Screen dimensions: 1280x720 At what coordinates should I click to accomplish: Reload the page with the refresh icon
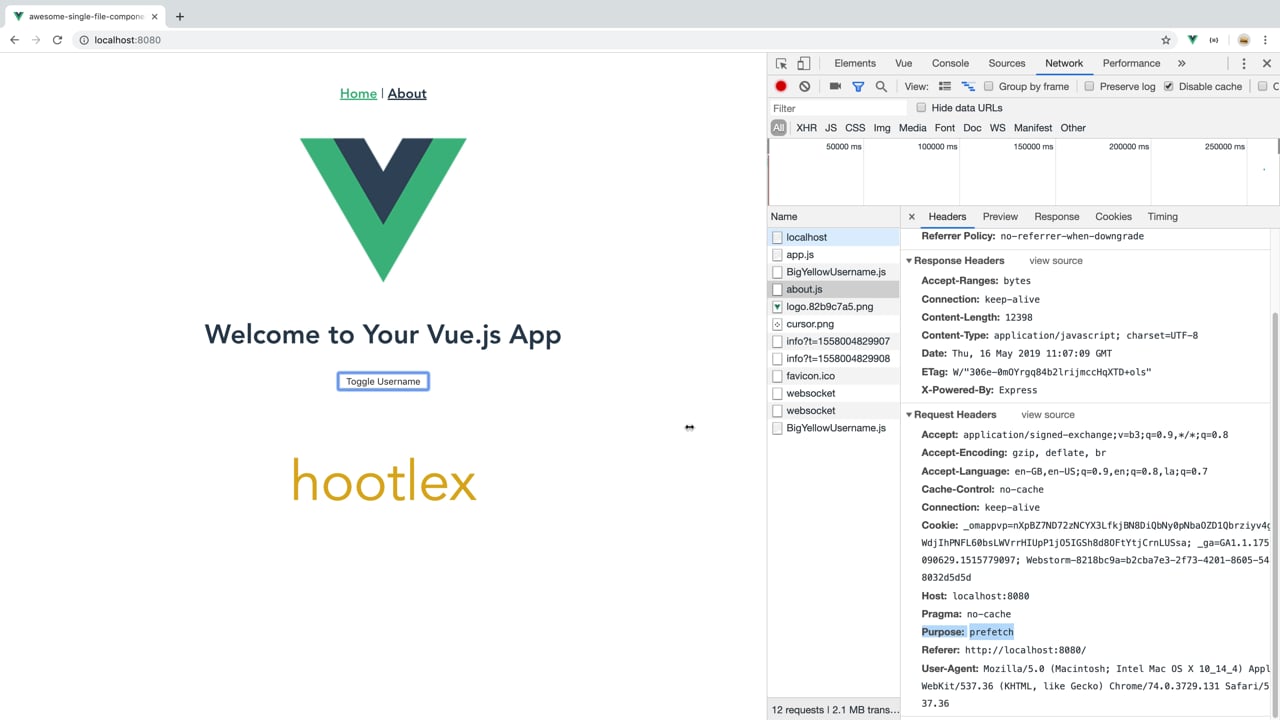(x=57, y=40)
